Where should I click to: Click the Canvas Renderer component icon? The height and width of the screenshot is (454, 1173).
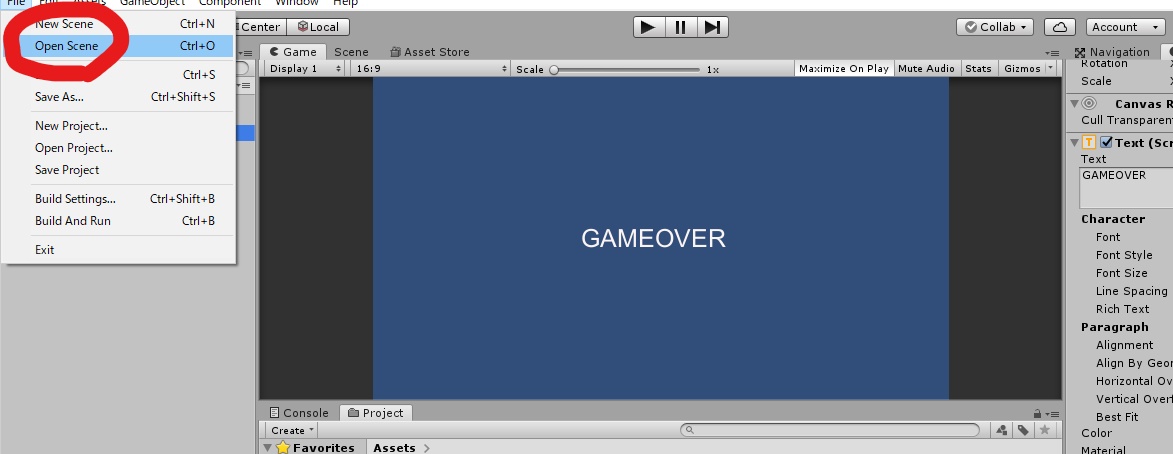(x=1089, y=104)
